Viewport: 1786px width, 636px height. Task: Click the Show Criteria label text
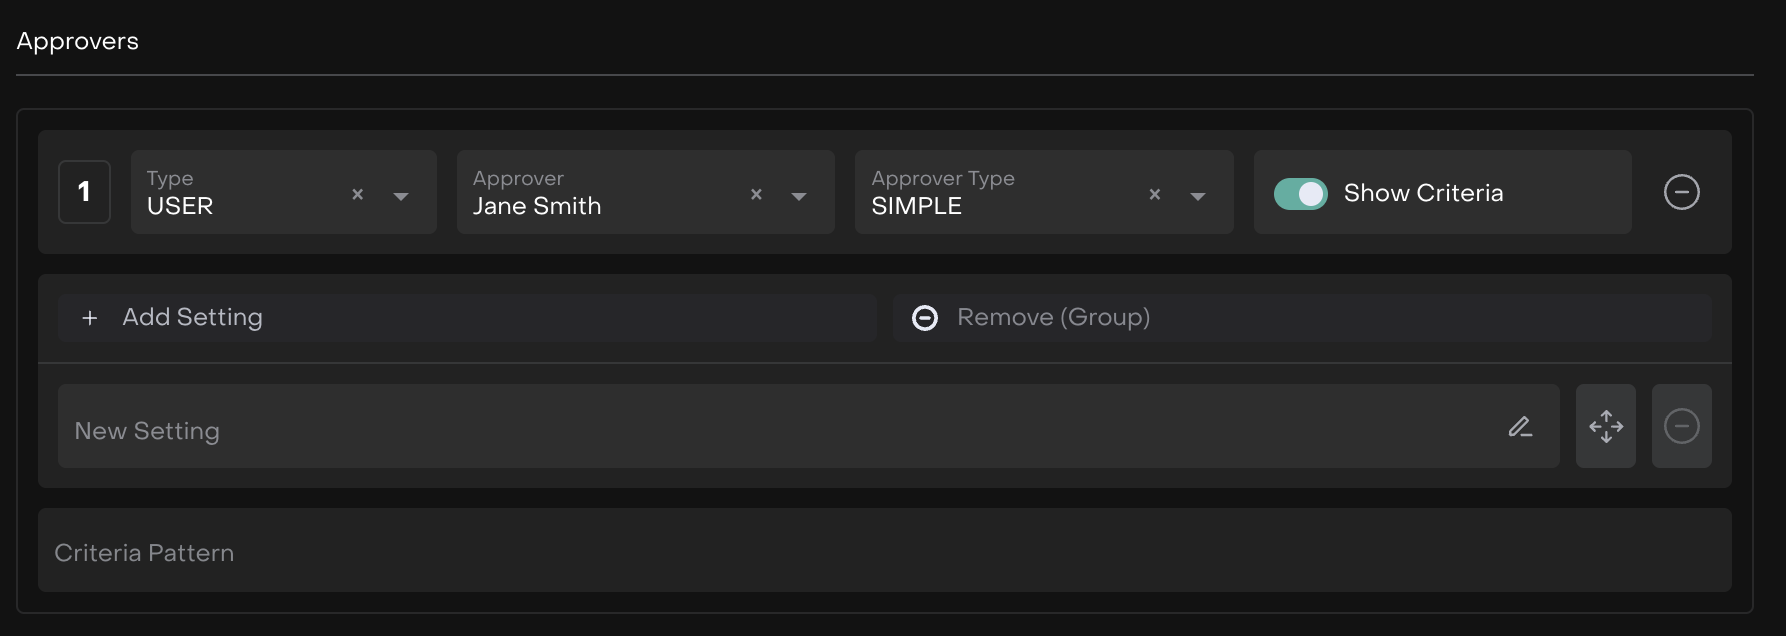pyautogui.click(x=1423, y=193)
